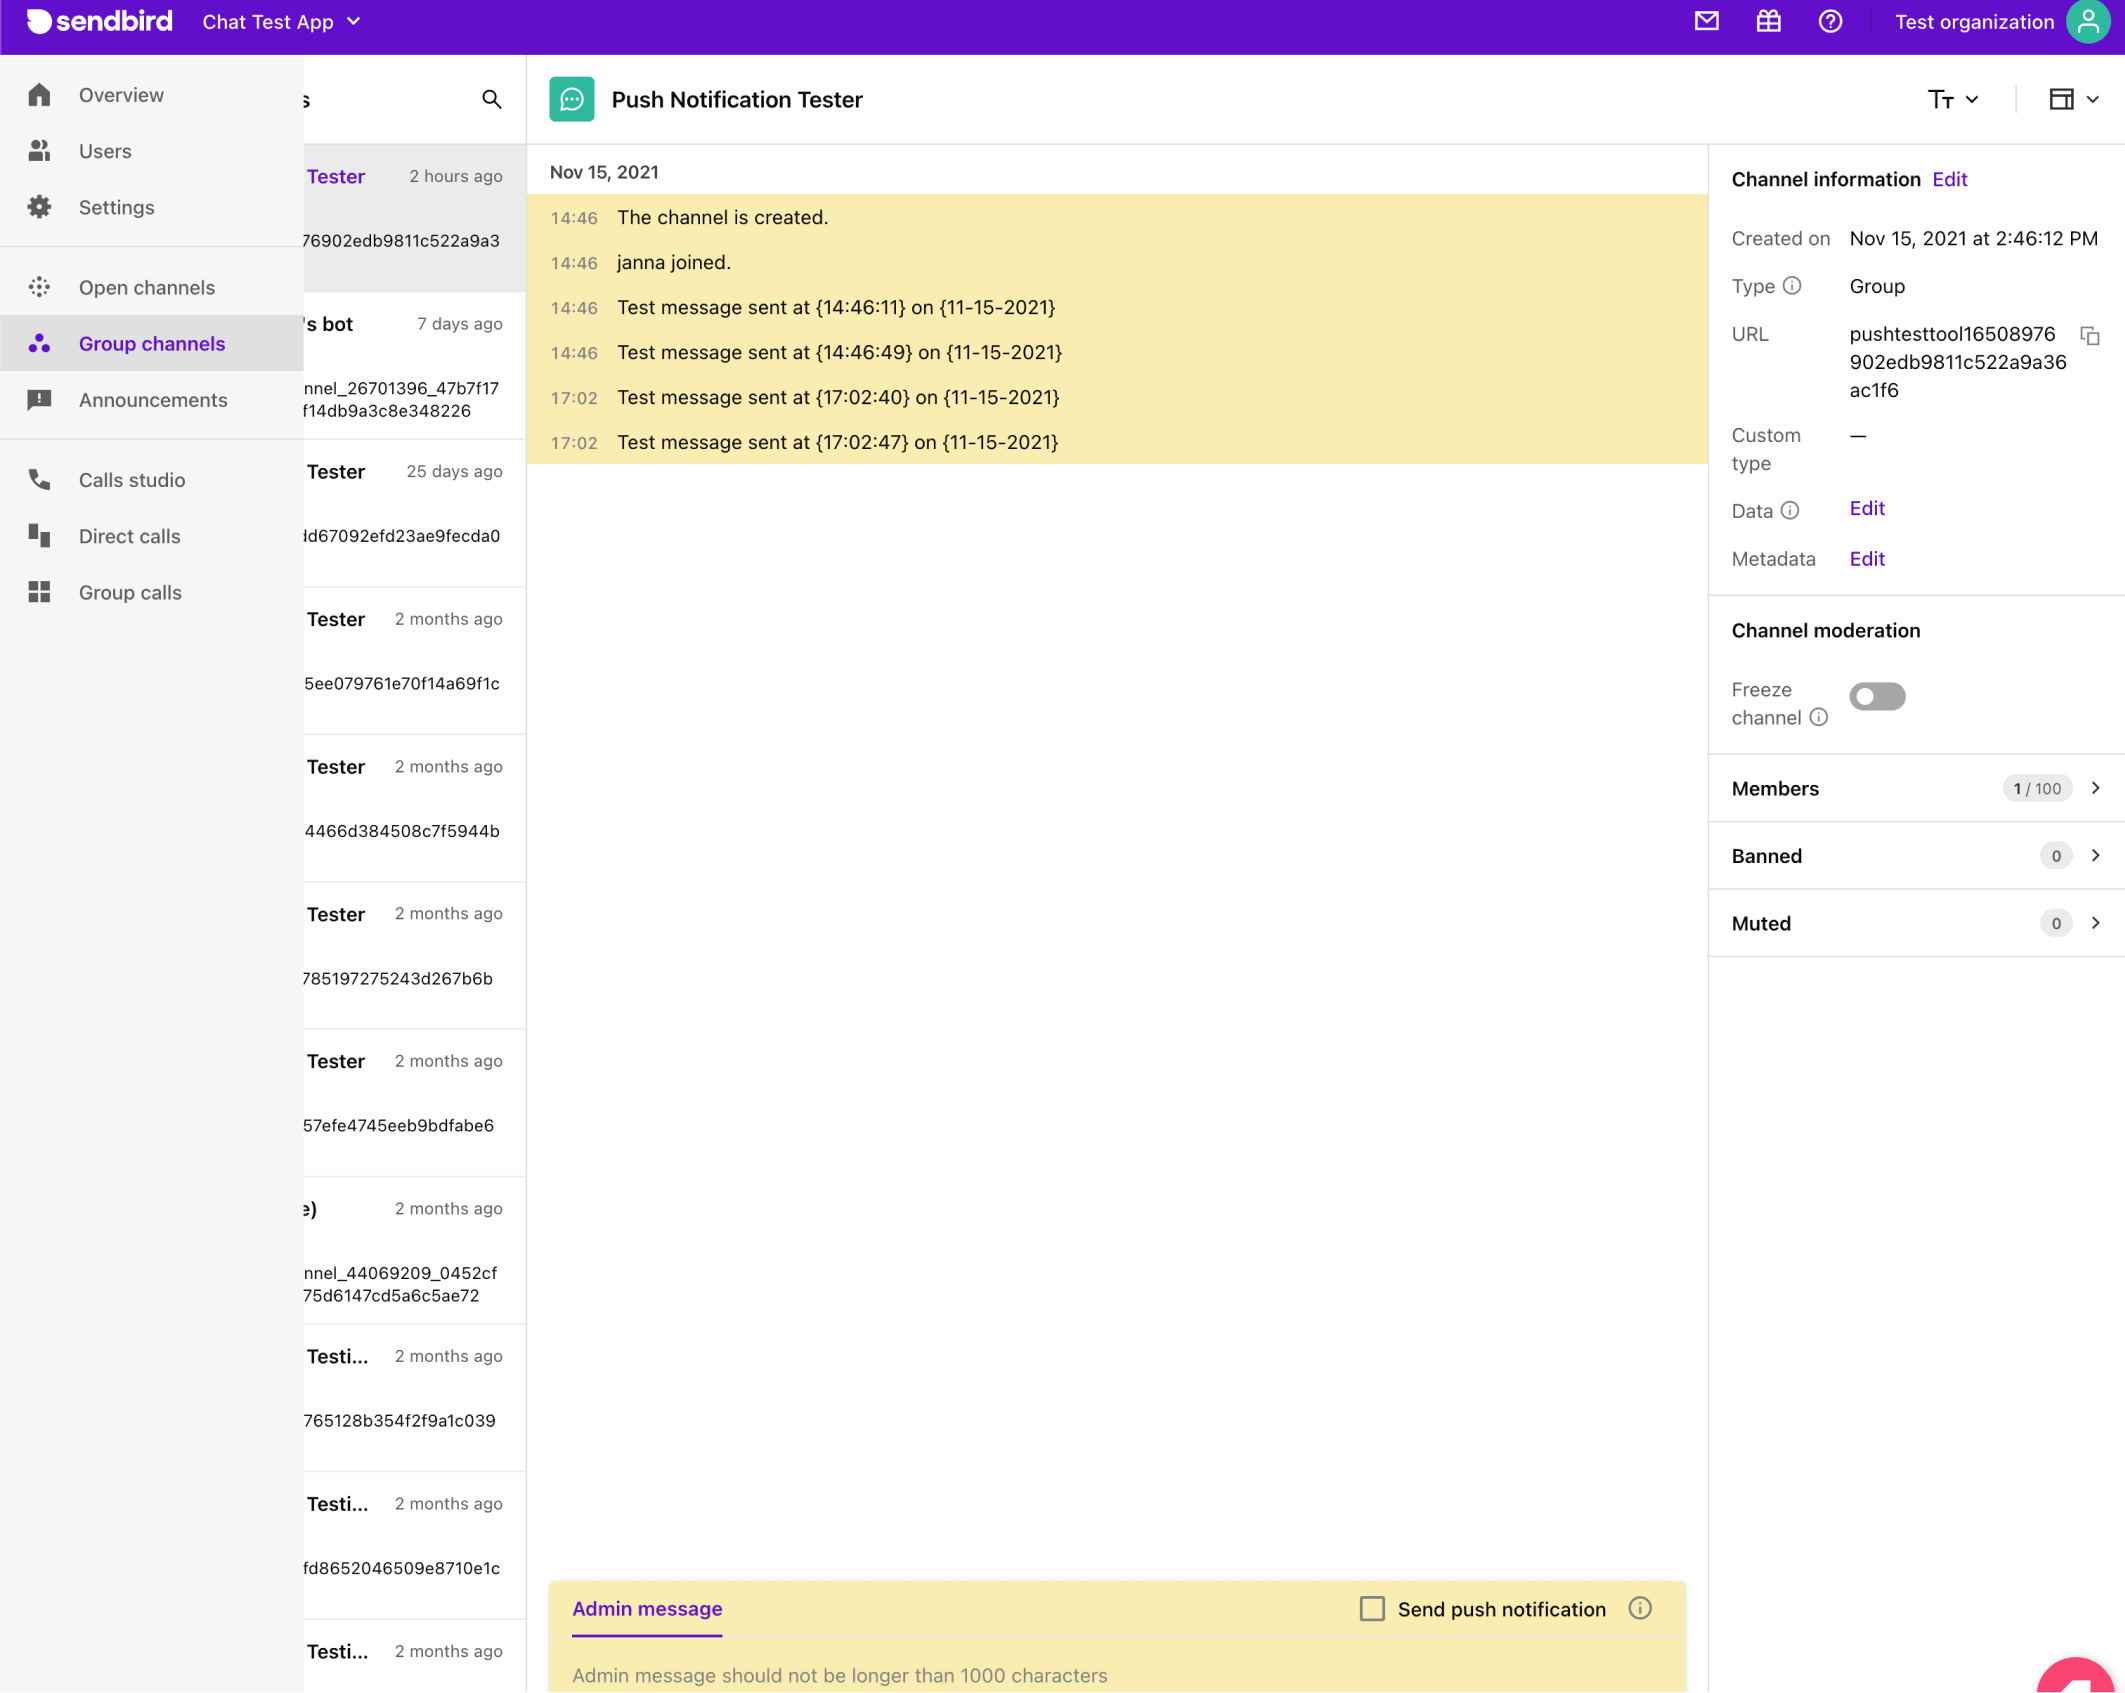Expand the Members list

[x=1916, y=788]
